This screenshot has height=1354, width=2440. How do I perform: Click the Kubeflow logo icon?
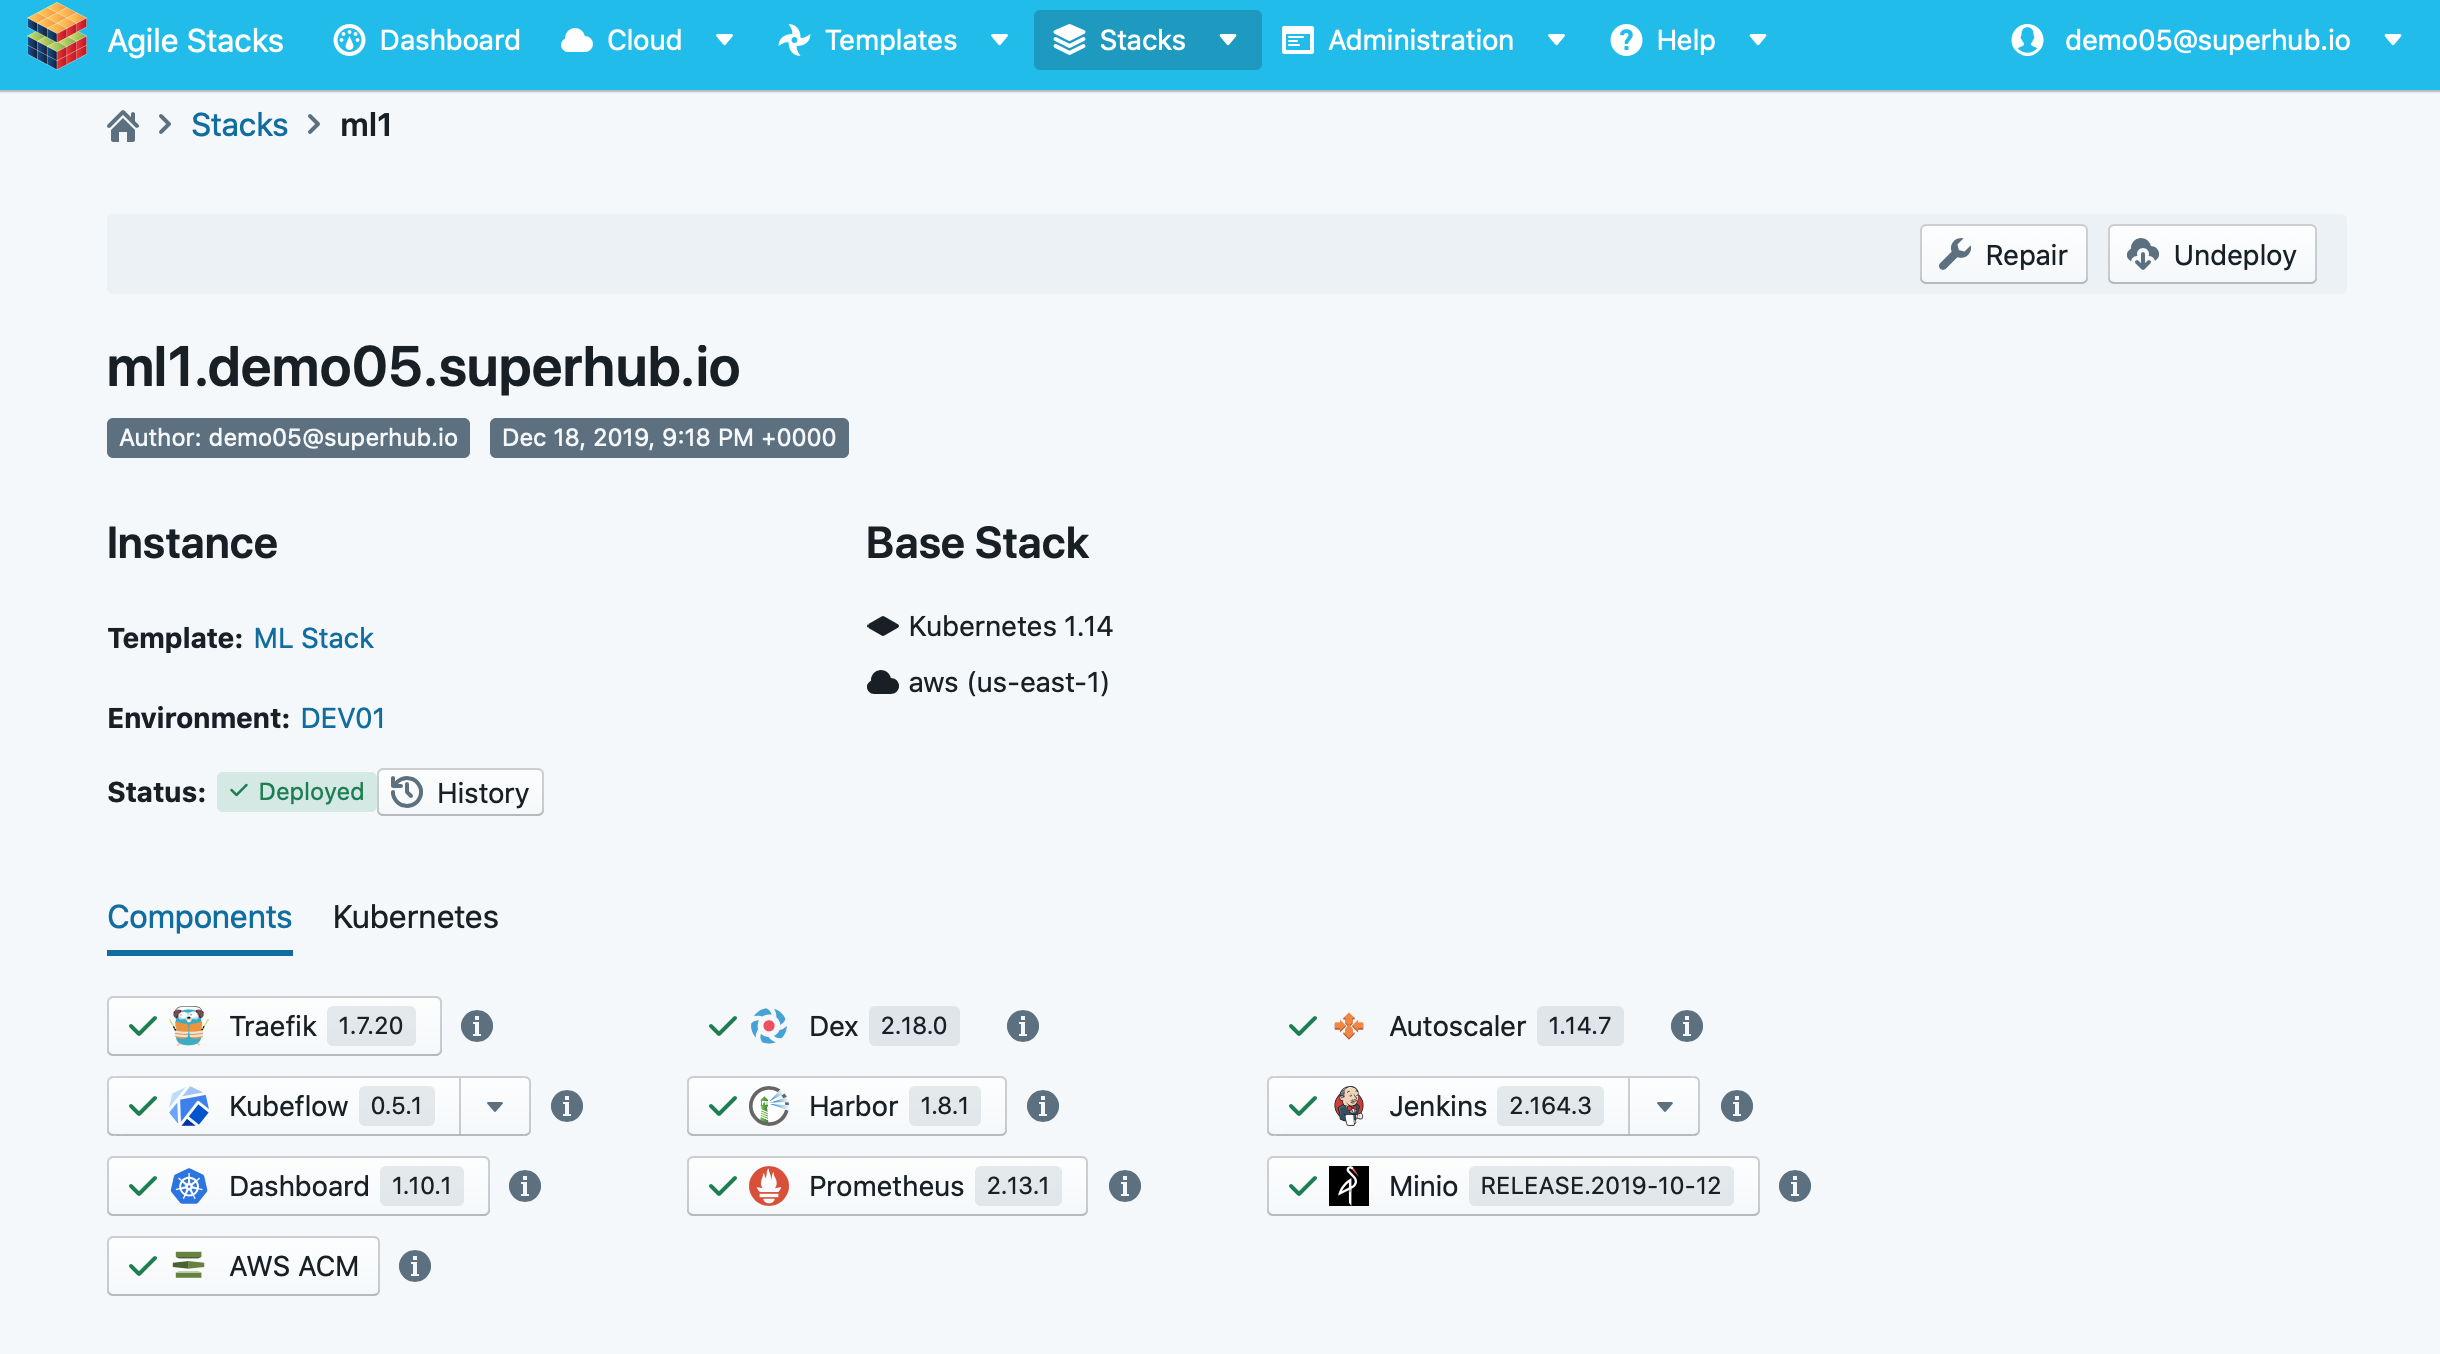(189, 1106)
